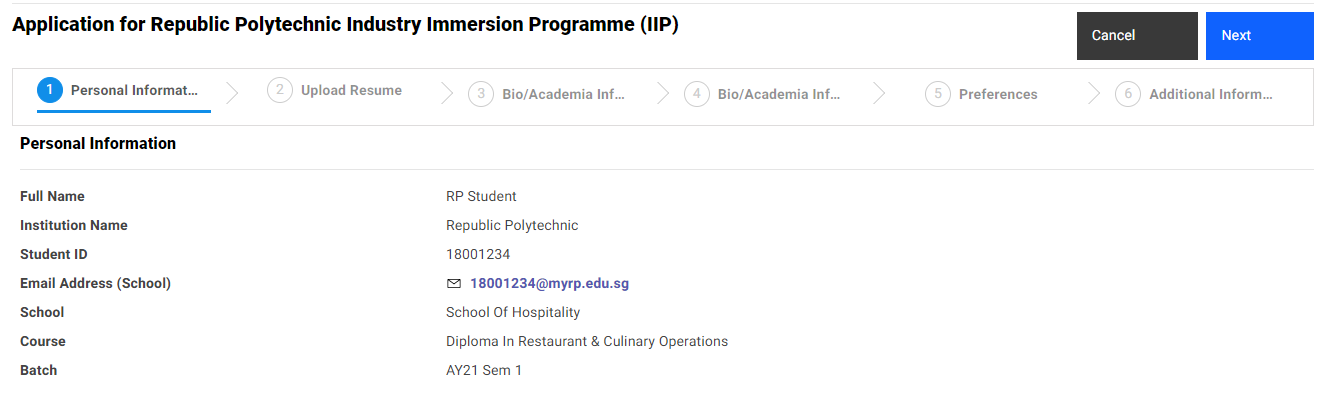Open the 18001234@myrp.edu.sg email link

coord(549,284)
